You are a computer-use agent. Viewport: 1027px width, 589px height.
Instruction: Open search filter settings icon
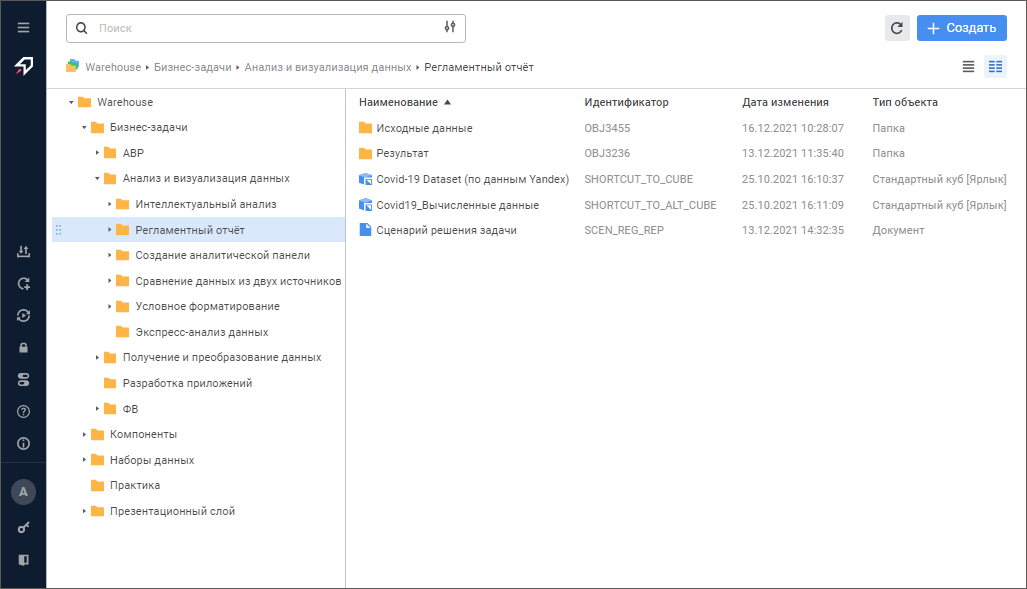click(x=450, y=28)
